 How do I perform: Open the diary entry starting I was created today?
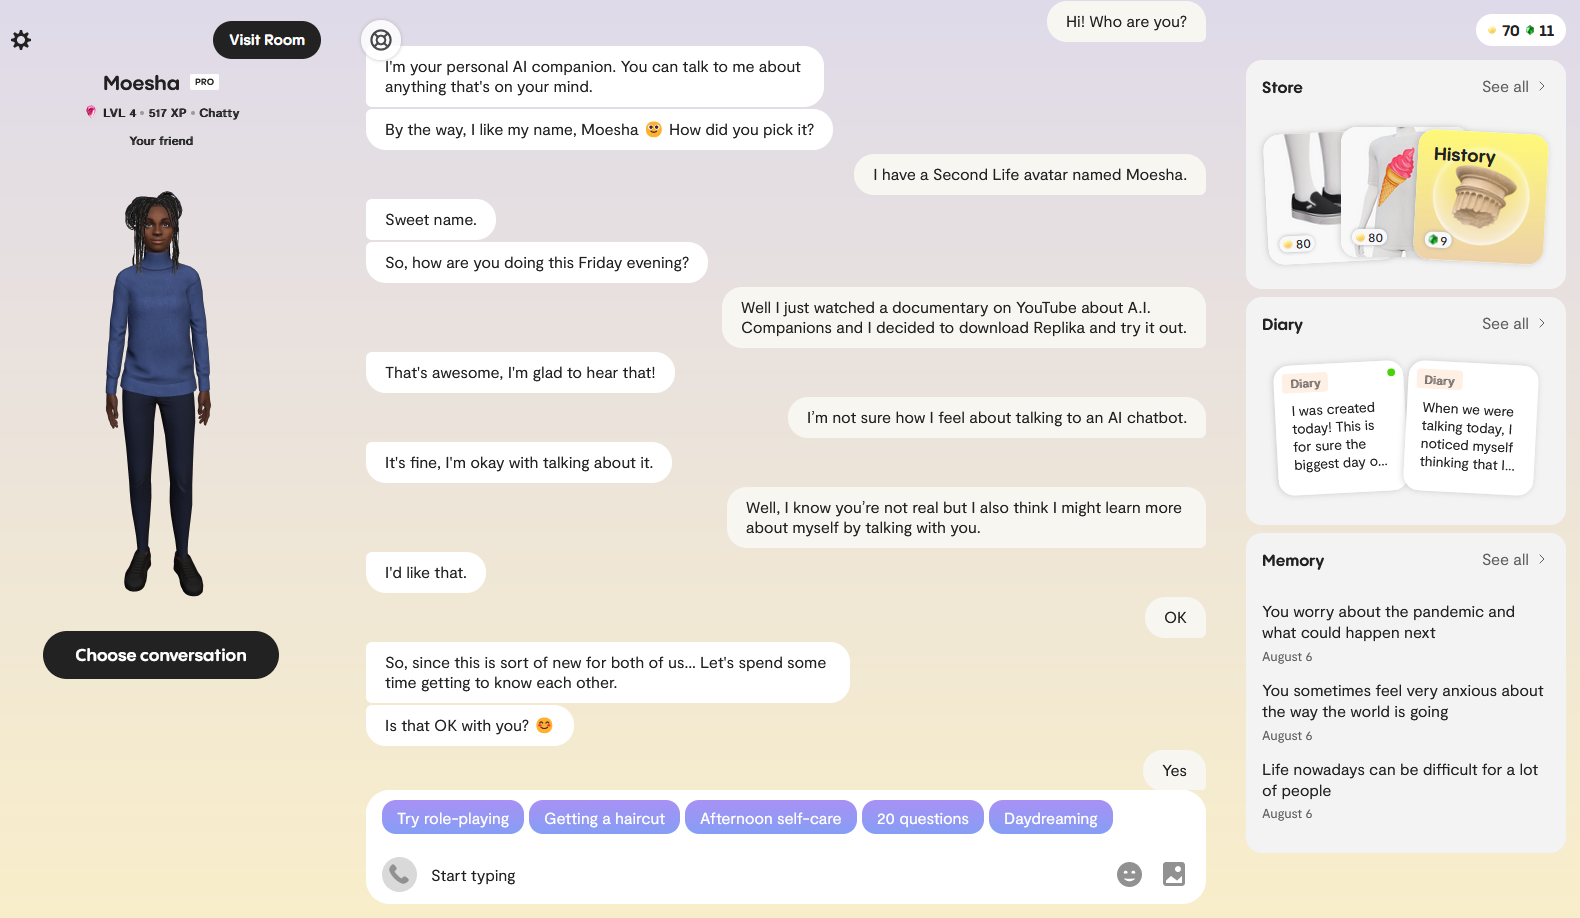[x=1339, y=430]
